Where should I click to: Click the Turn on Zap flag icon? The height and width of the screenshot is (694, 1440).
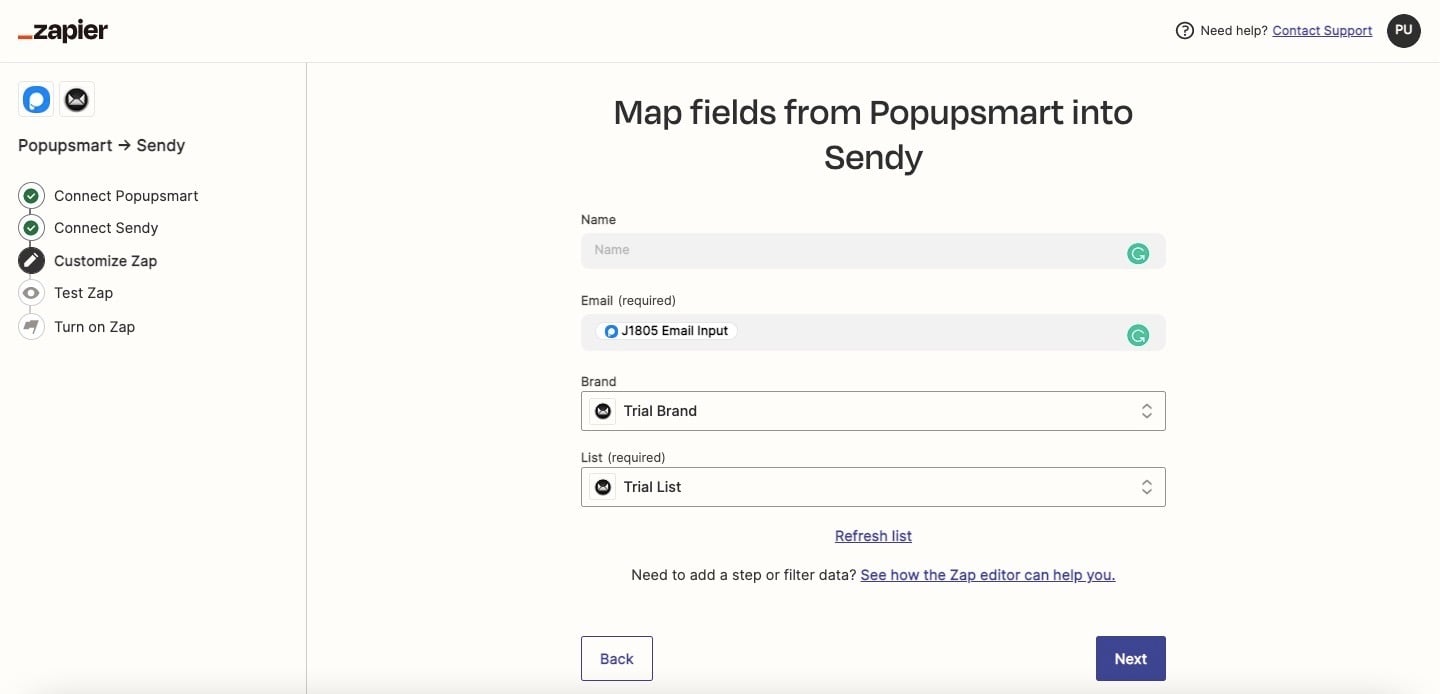[31, 327]
